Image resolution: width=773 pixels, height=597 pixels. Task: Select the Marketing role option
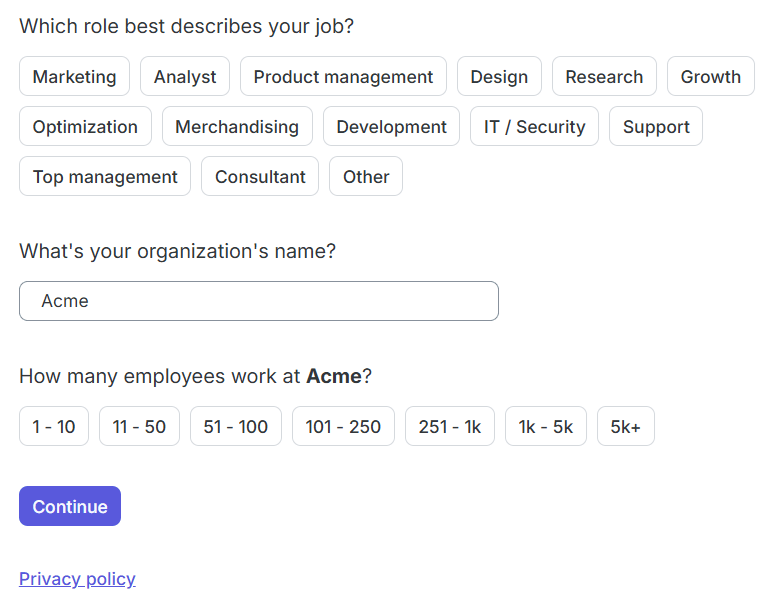[74, 76]
